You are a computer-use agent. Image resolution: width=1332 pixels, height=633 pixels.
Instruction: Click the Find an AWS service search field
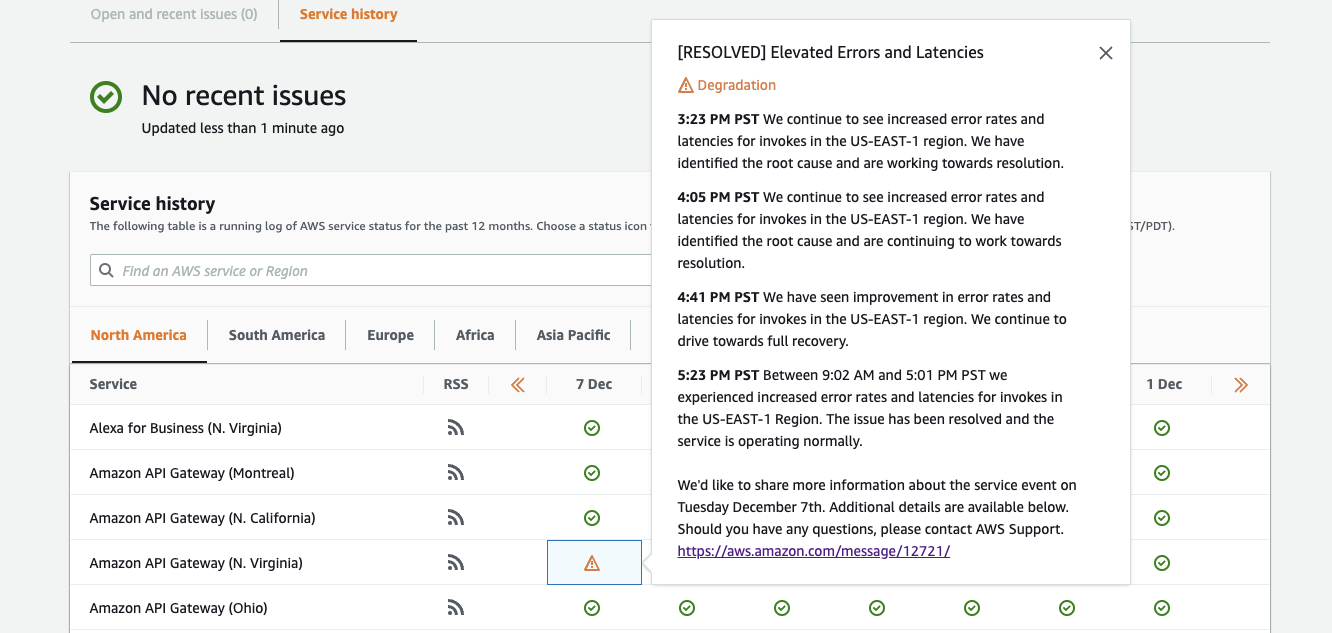coord(380,271)
